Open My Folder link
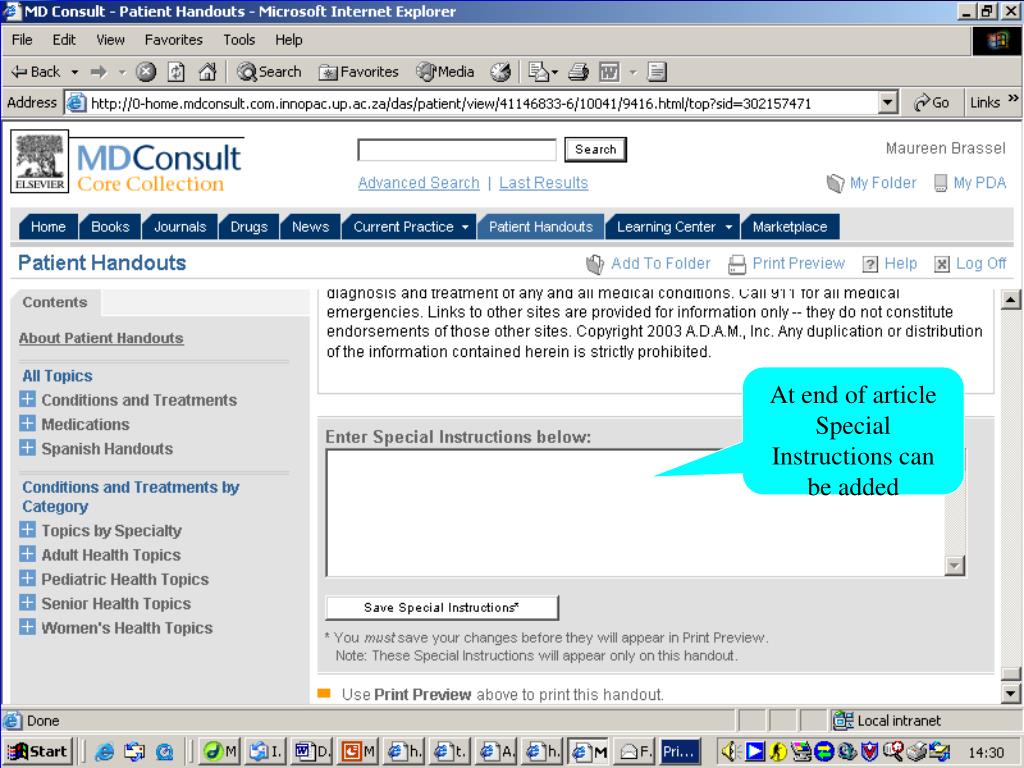 click(x=871, y=183)
